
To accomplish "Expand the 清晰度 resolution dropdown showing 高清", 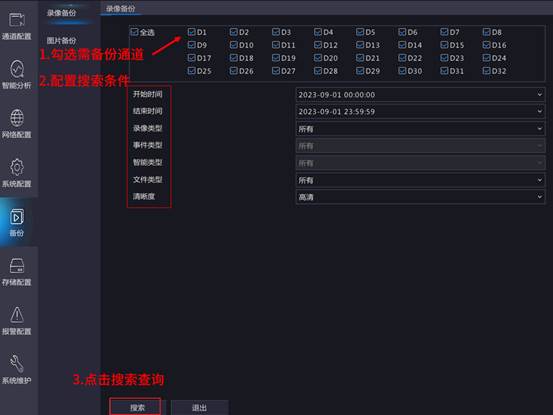I will [x=420, y=197].
